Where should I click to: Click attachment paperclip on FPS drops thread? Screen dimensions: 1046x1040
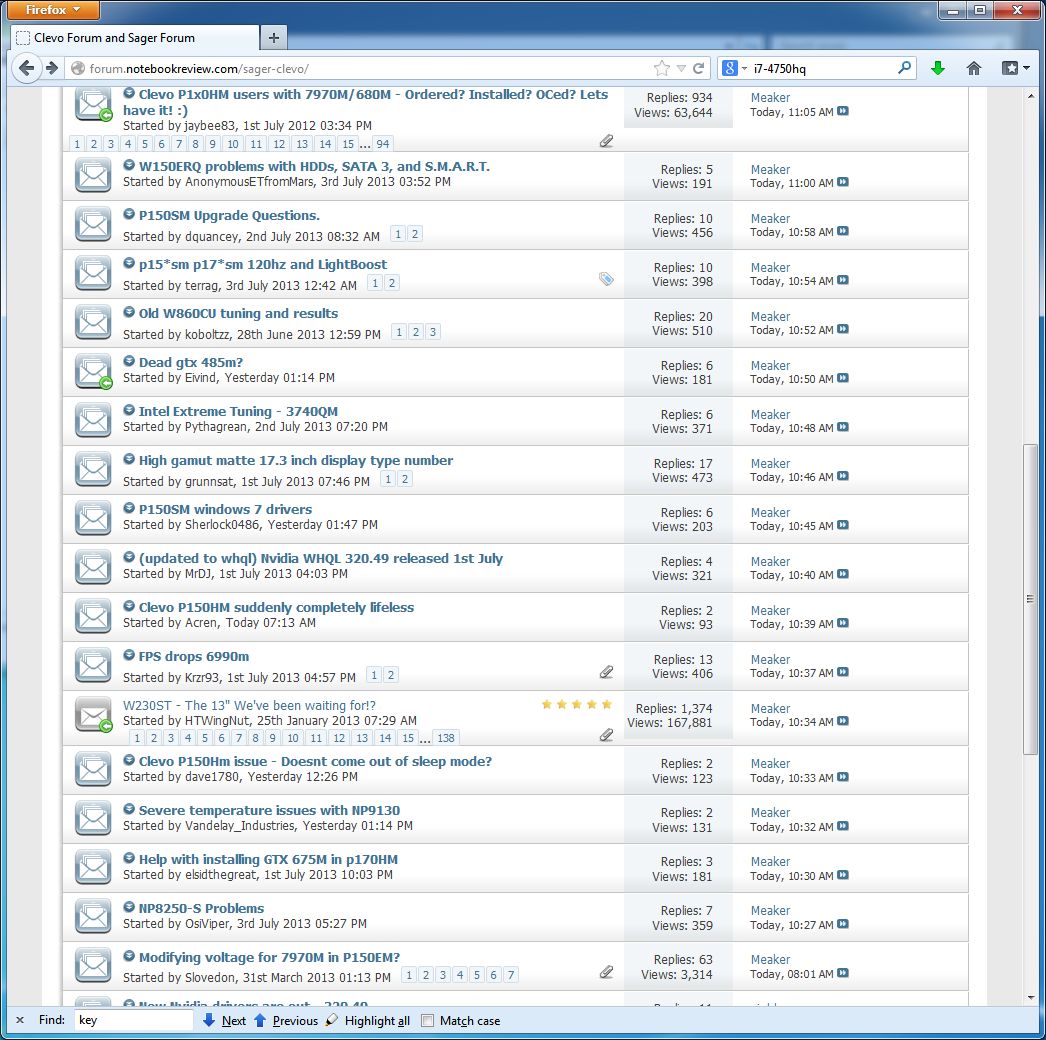(x=606, y=672)
